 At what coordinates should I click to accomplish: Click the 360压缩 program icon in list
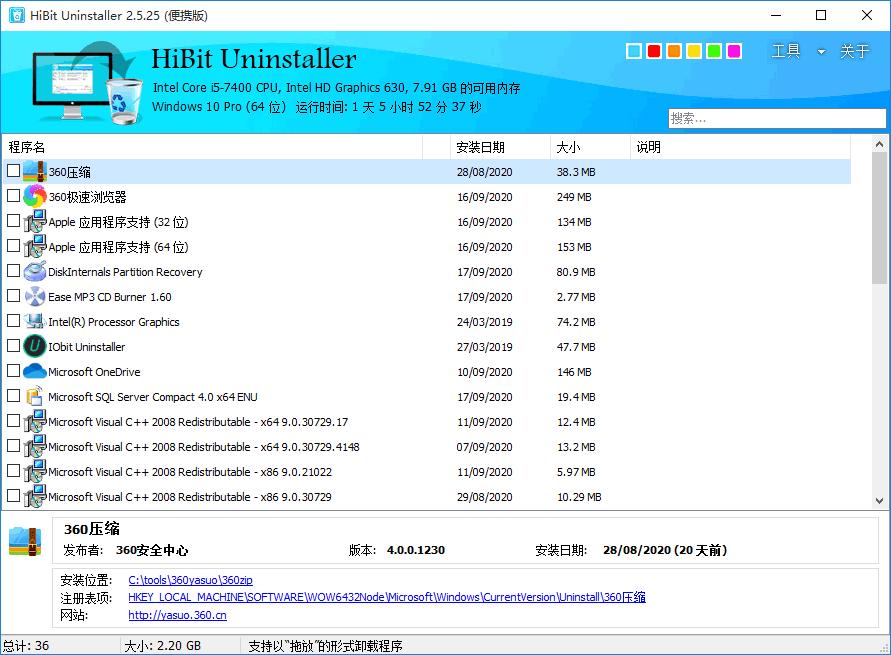coord(35,172)
